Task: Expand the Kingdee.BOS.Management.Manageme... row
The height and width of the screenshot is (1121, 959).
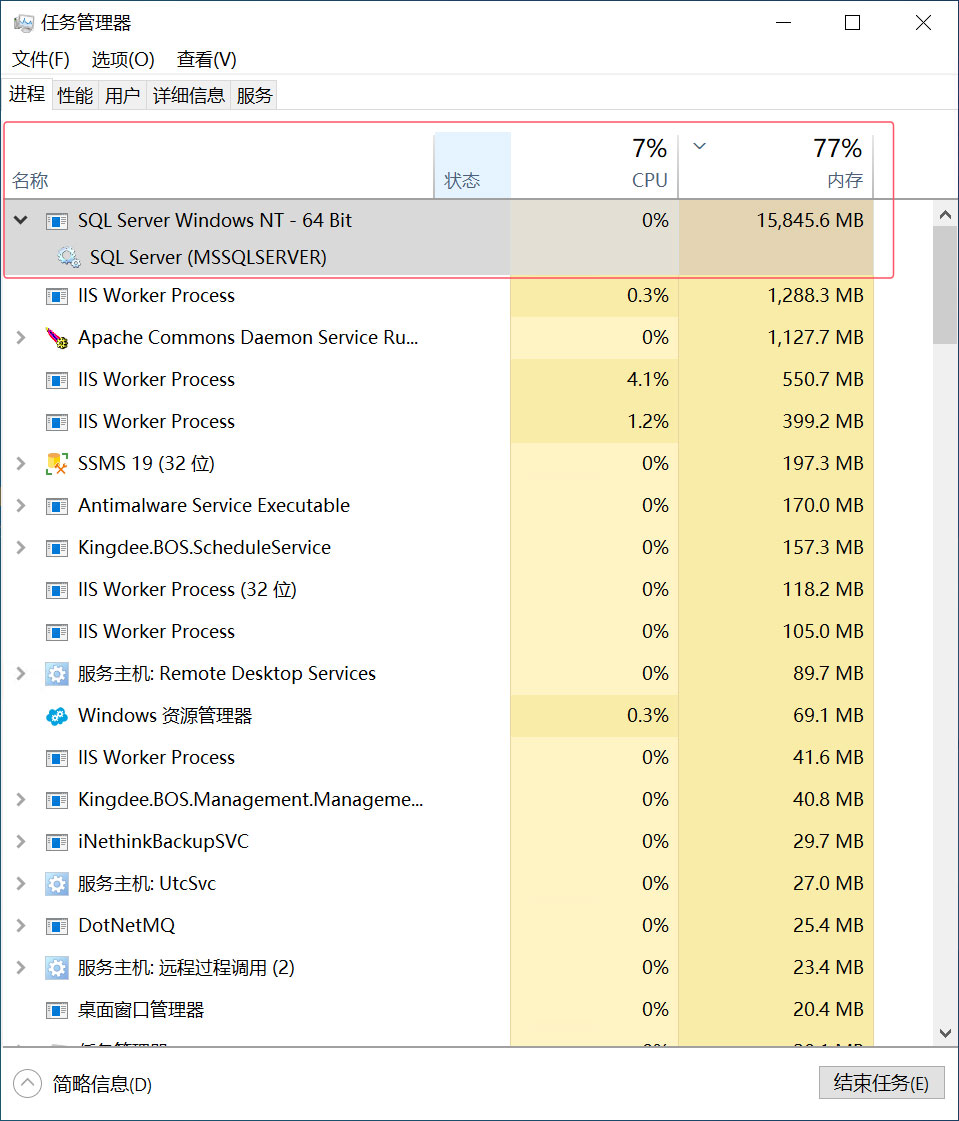Action: pos(21,799)
